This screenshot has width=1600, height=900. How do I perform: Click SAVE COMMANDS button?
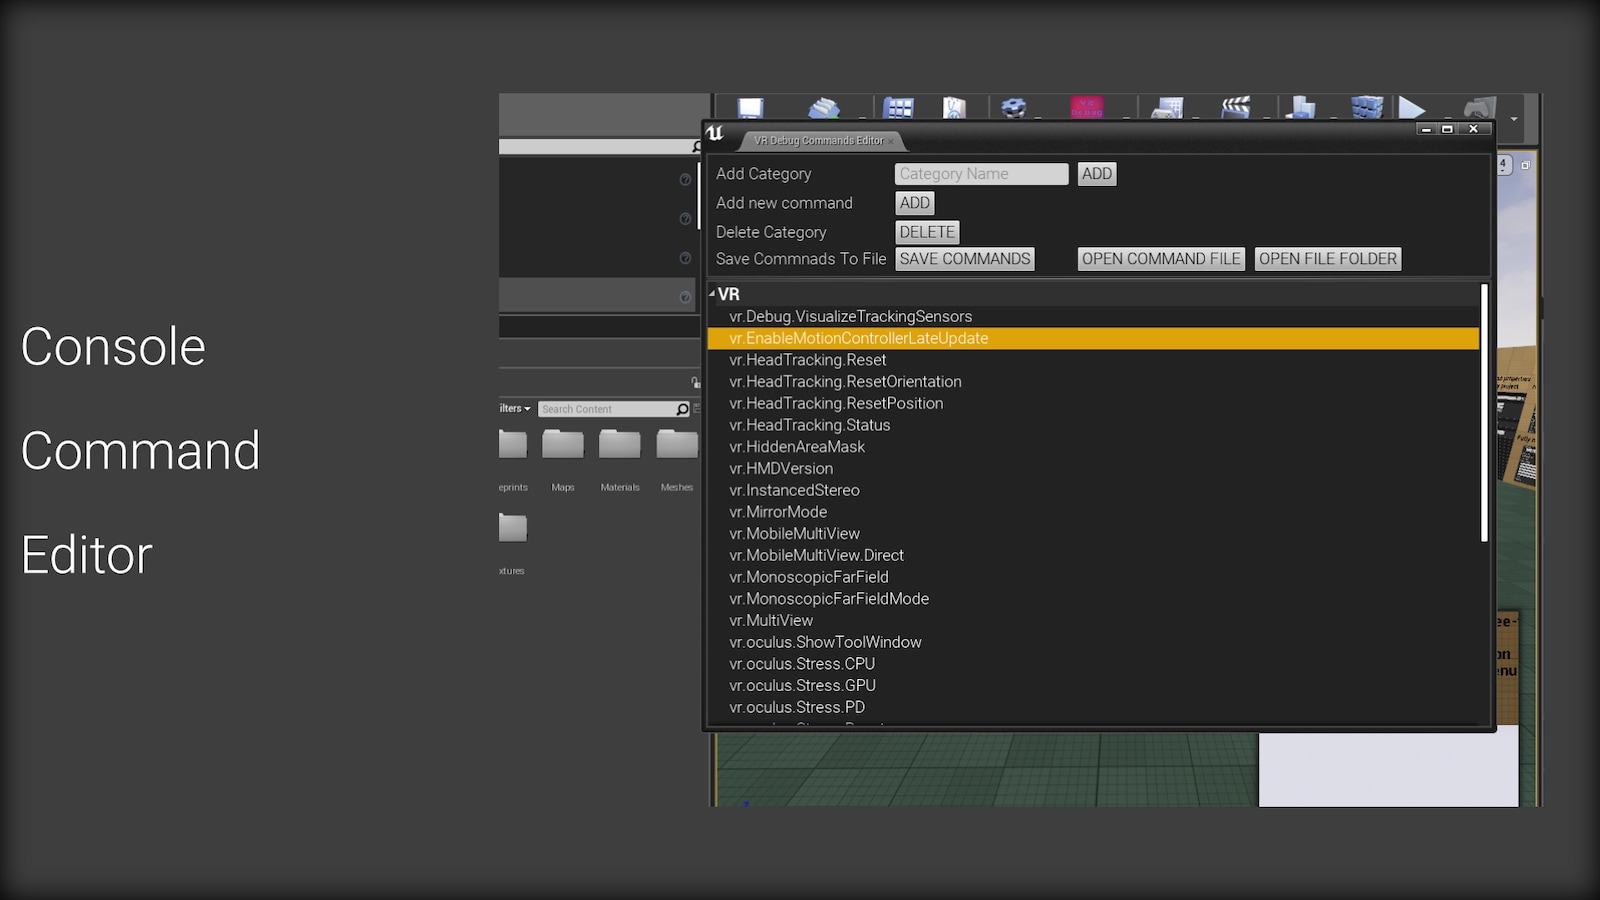964,258
